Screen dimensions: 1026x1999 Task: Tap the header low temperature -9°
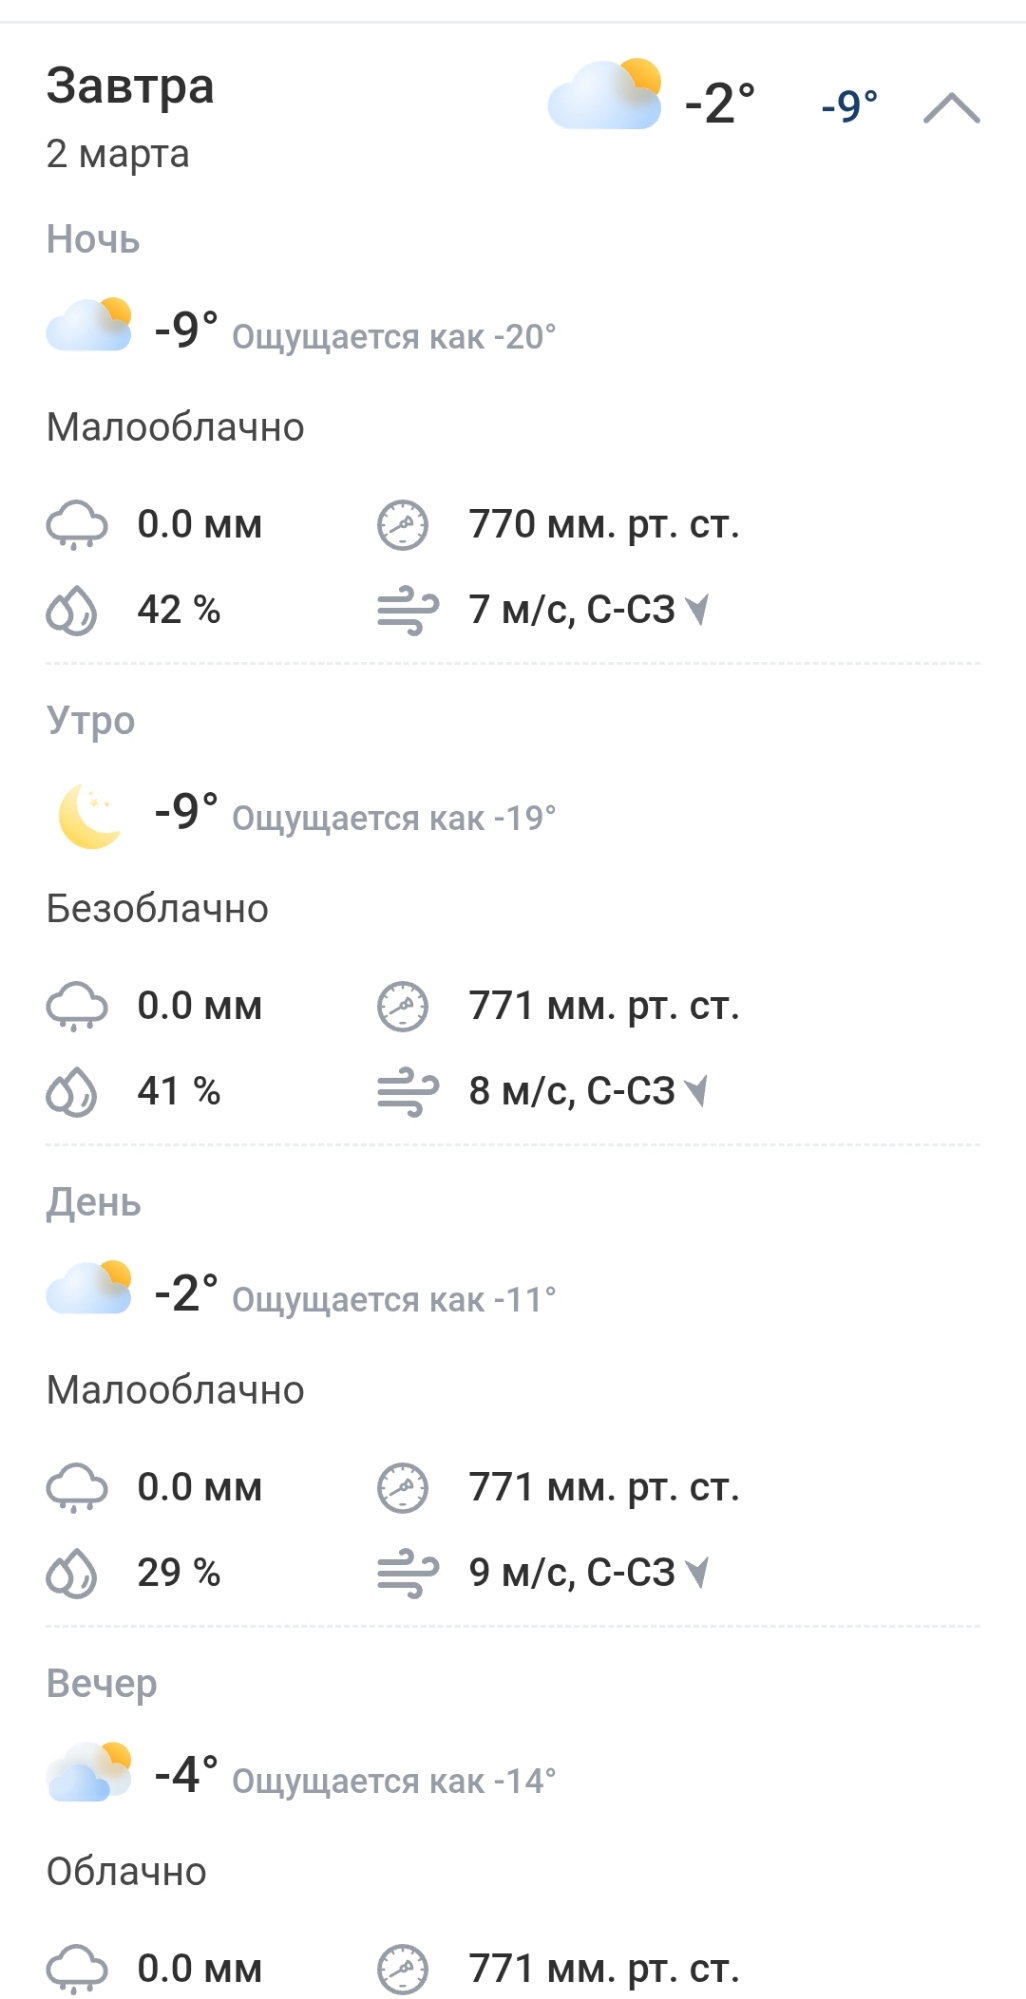click(849, 105)
